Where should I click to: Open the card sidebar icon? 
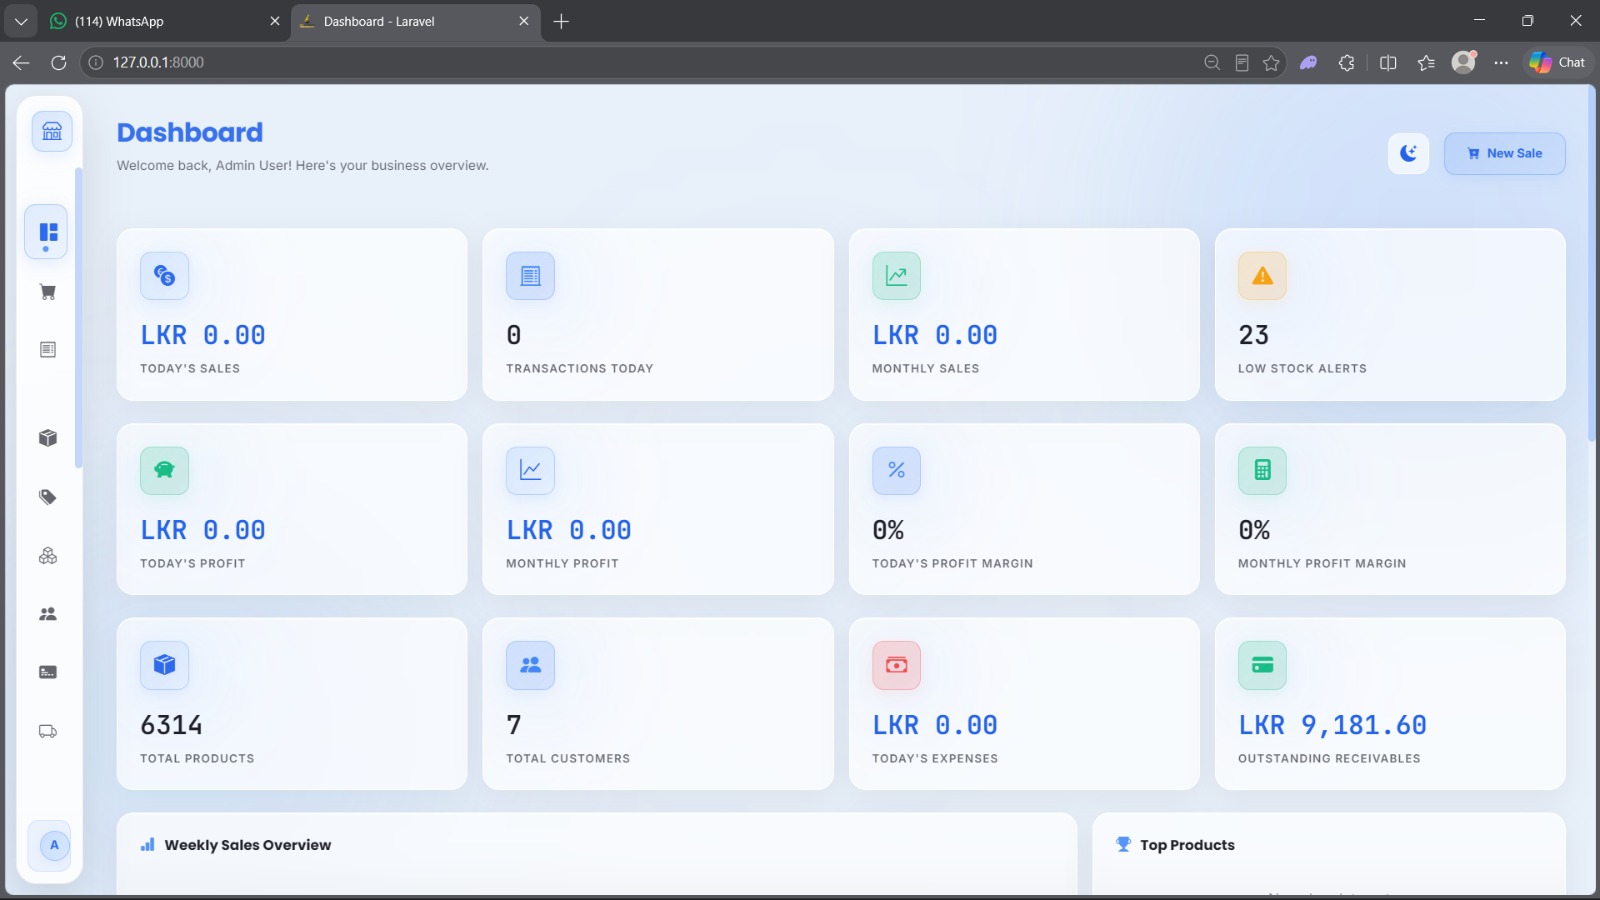47,672
